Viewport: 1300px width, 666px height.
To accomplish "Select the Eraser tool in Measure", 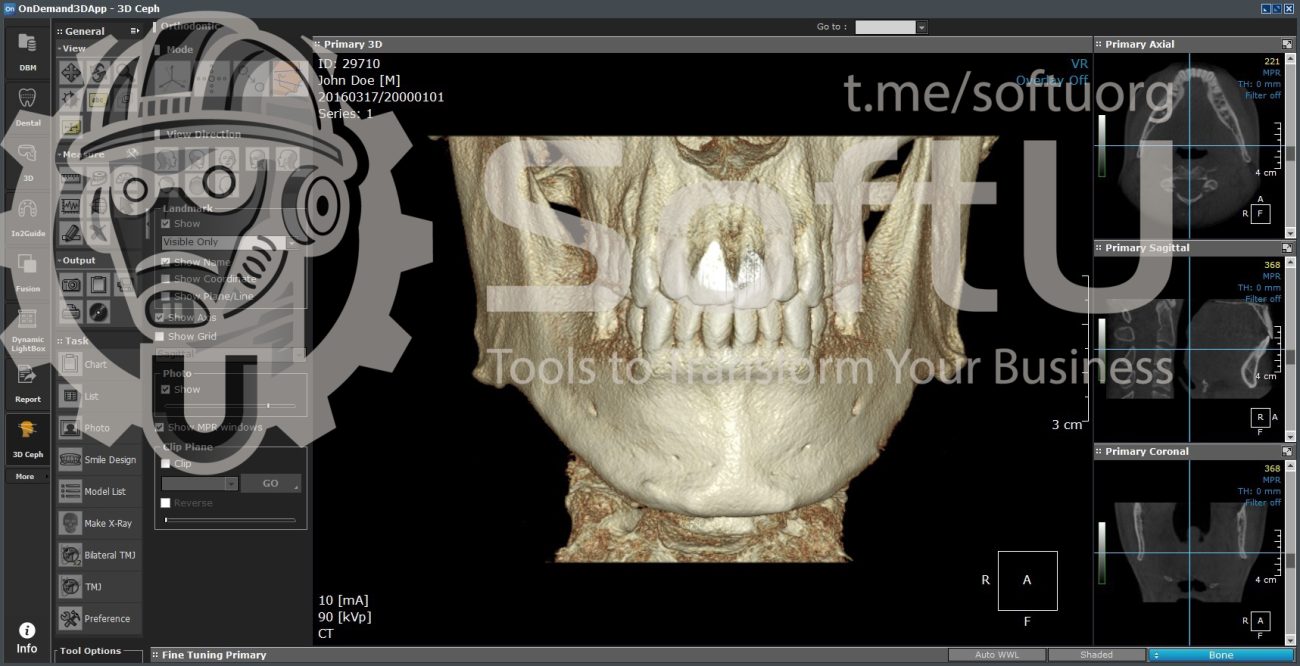I will [70, 232].
